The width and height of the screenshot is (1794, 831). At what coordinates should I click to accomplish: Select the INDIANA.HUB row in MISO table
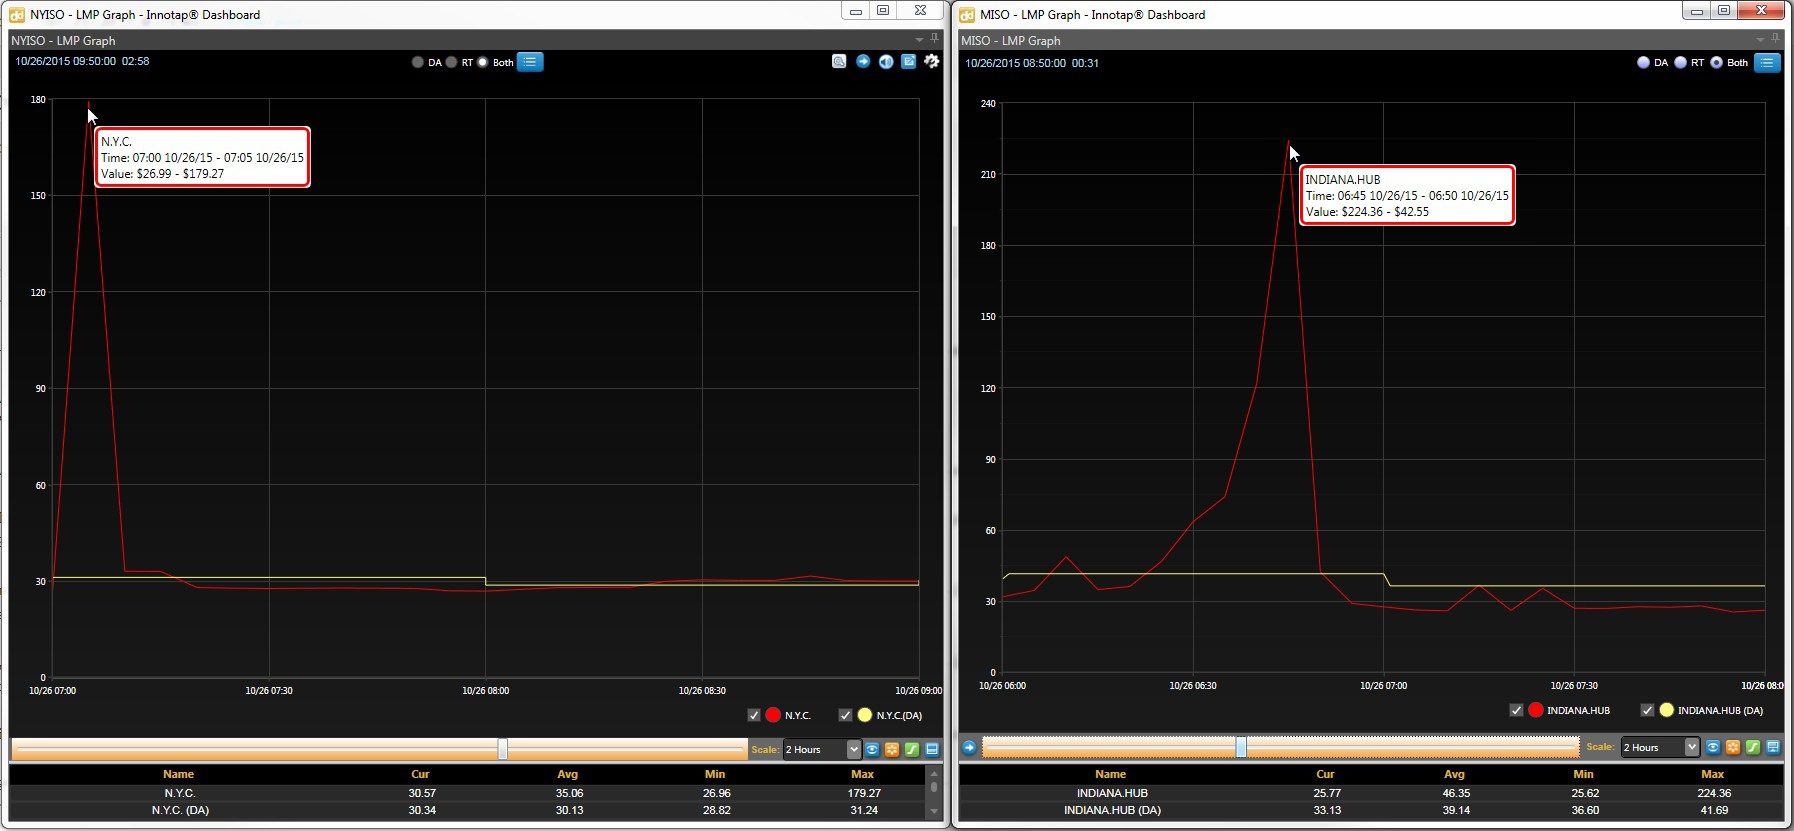pyautogui.click(x=1371, y=793)
